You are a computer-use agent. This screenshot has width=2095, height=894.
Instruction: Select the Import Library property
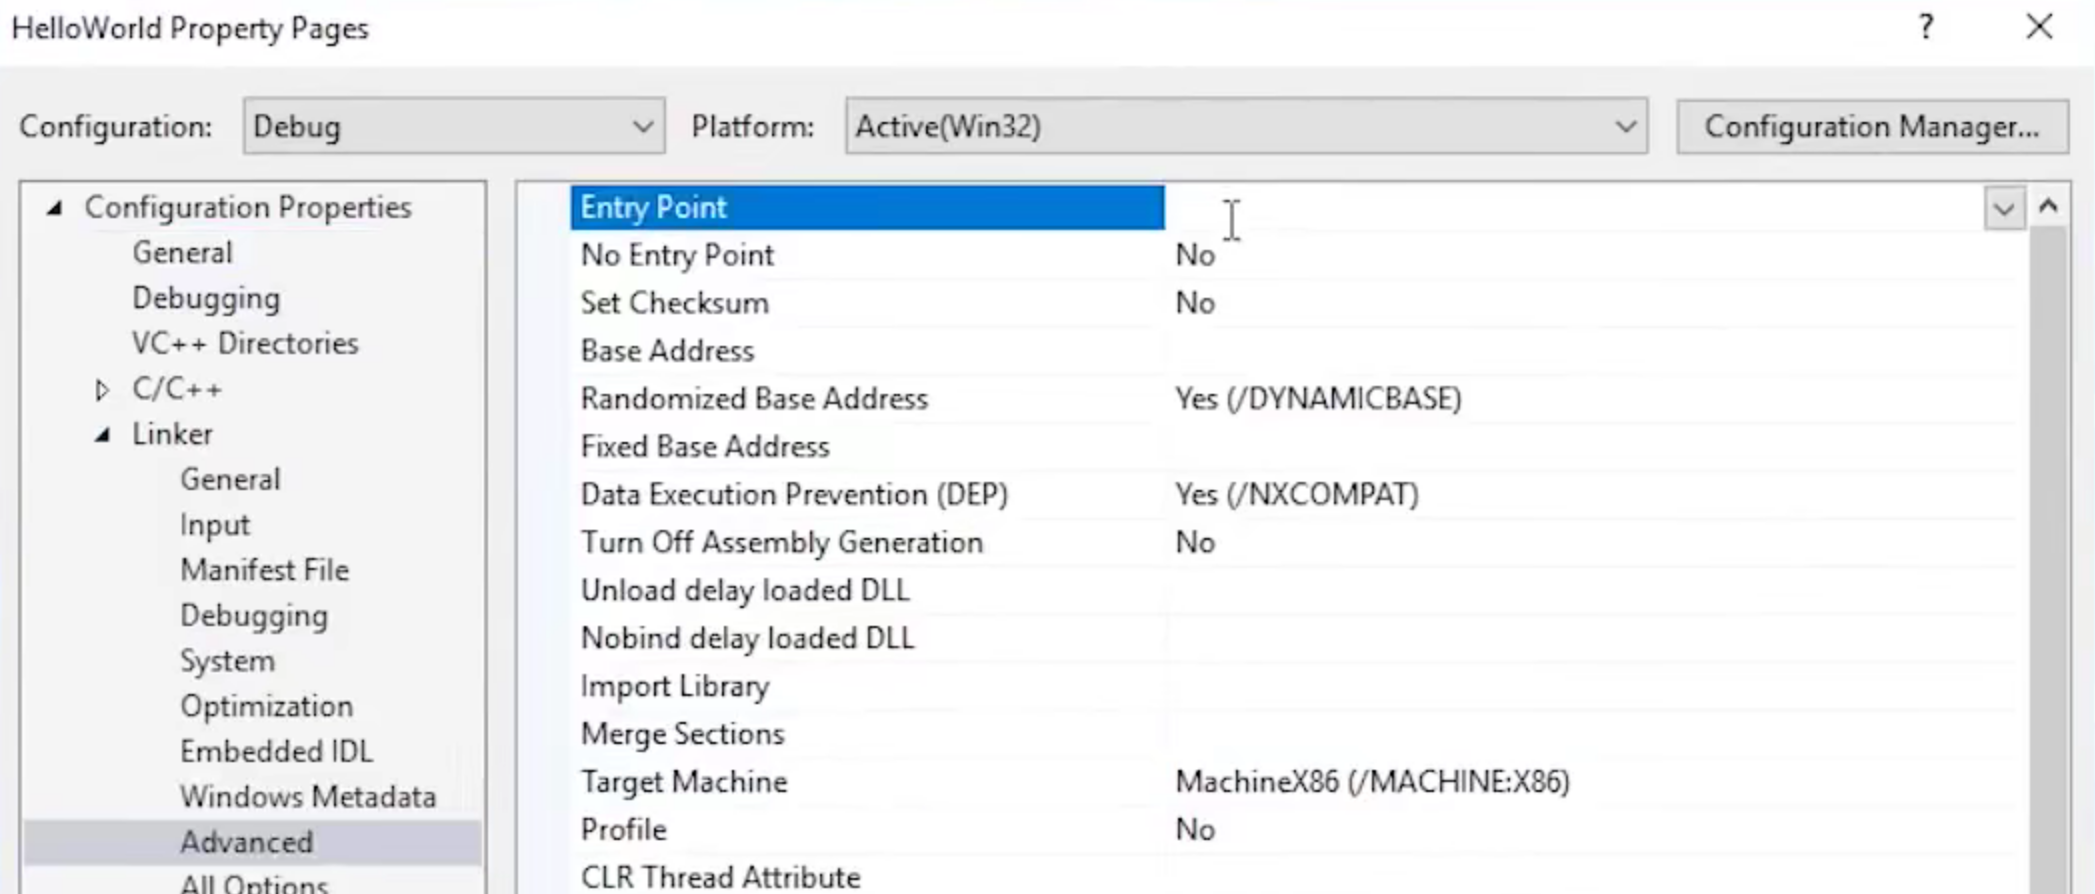(675, 686)
